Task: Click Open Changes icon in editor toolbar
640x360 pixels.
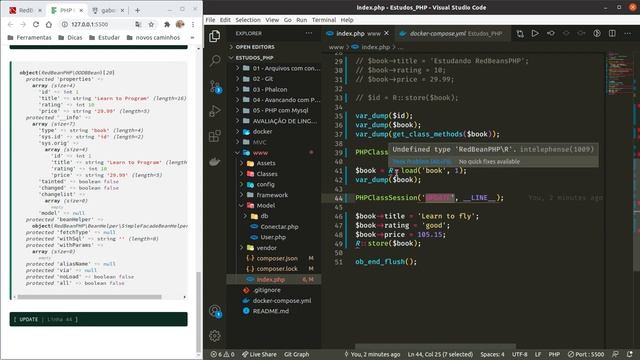Action: click(x=520, y=33)
